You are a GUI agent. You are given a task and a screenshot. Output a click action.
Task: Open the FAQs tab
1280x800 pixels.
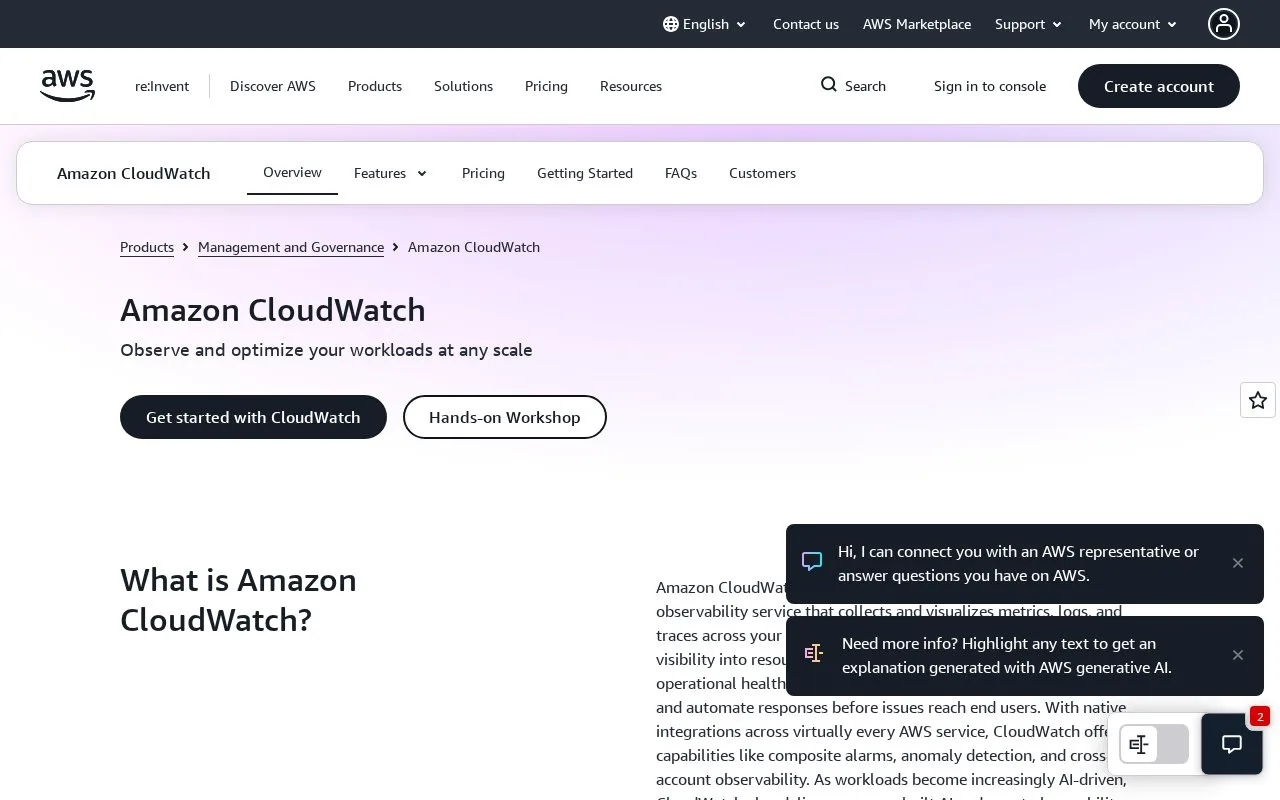(681, 173)
